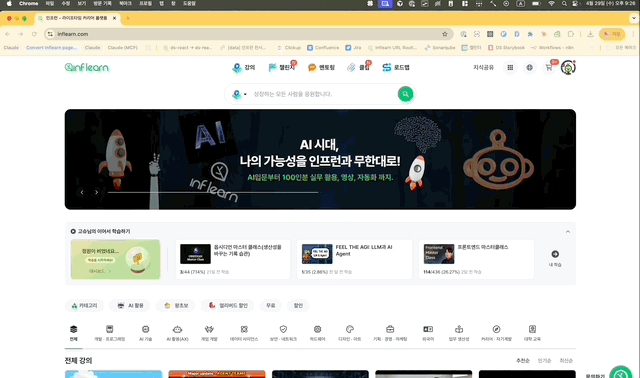Collapse the continue-learning section chevron

pos(568,231)
